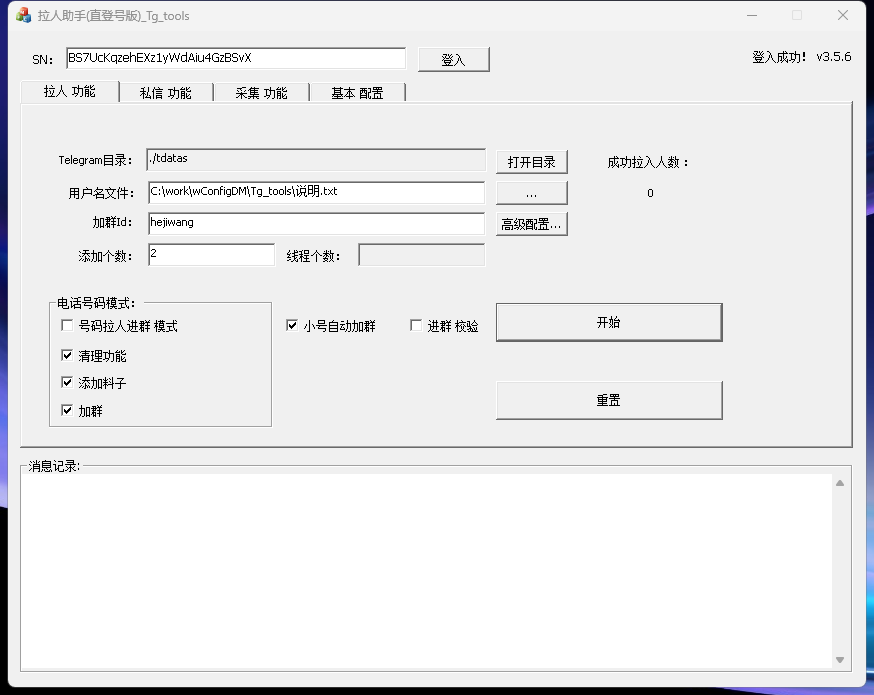Enable the 号码拉人进群模式 checkbox

pyautogui.click(x=67, y=325)
